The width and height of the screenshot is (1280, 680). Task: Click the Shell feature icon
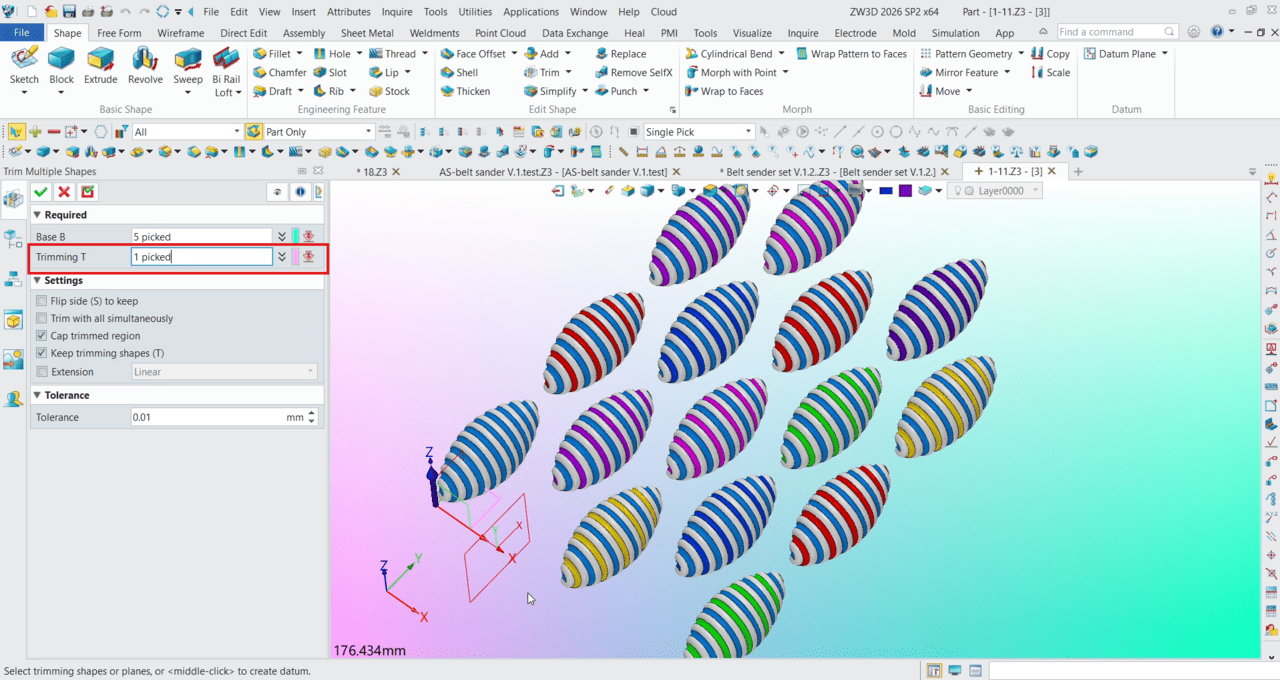(x=465, y=71)
